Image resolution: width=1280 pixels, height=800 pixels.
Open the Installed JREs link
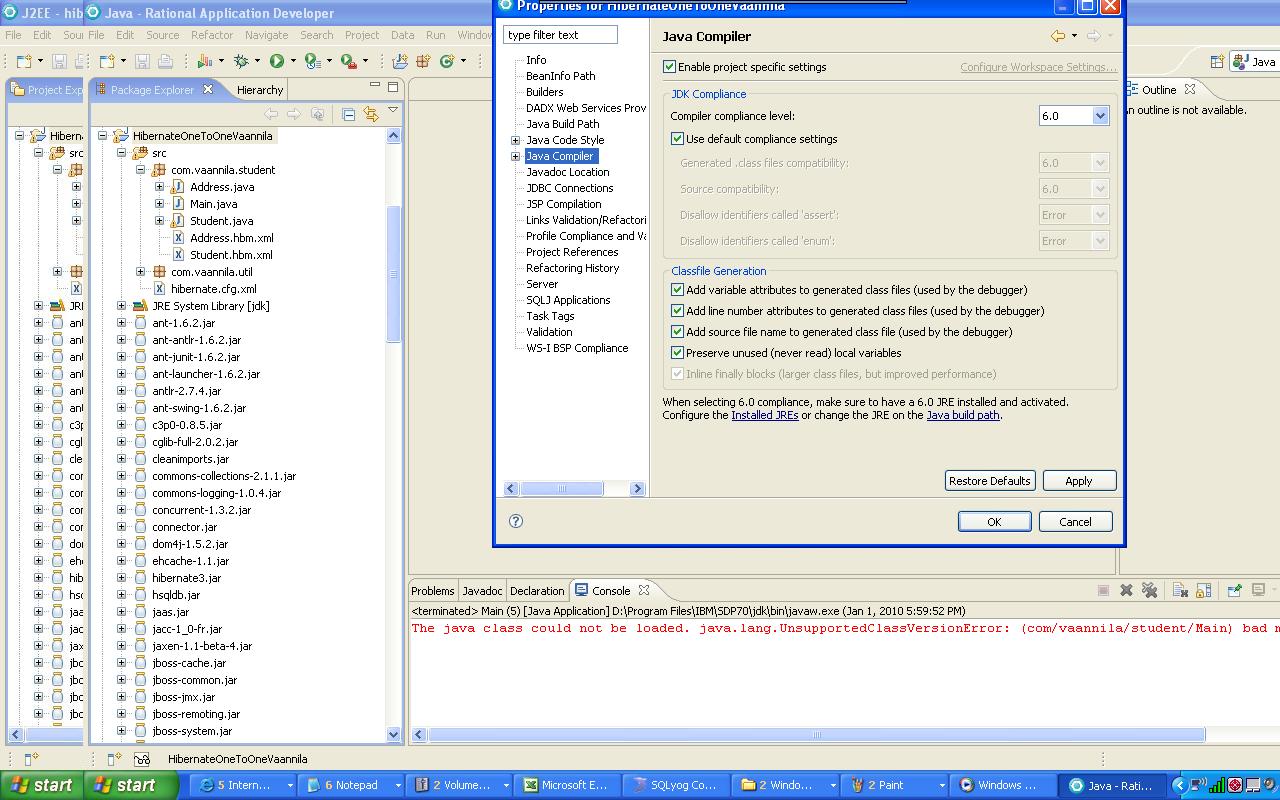pos(763,415)
